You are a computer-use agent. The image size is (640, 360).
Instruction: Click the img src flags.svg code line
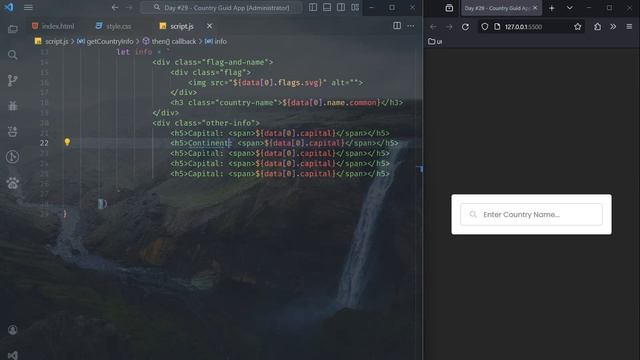click(x=276, y=82)
